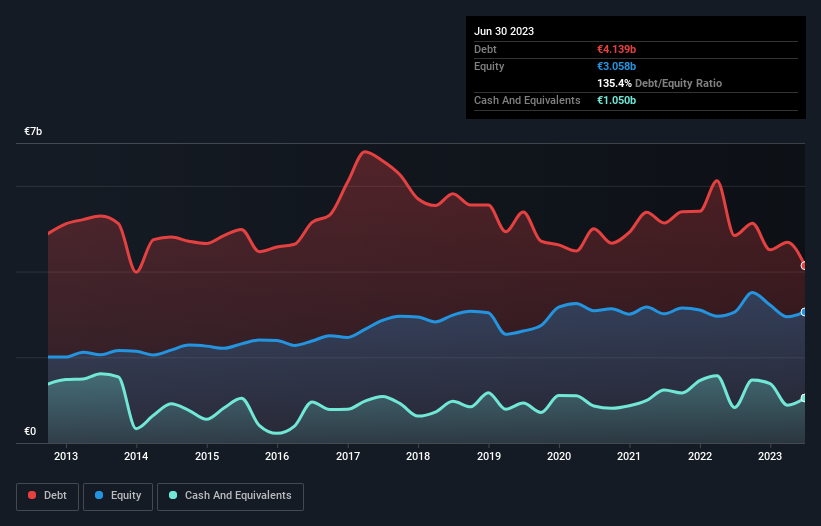The height and width of the screenshot is (526, 821).
Task: Click the 2014 x-axis label
Action: 136,456
